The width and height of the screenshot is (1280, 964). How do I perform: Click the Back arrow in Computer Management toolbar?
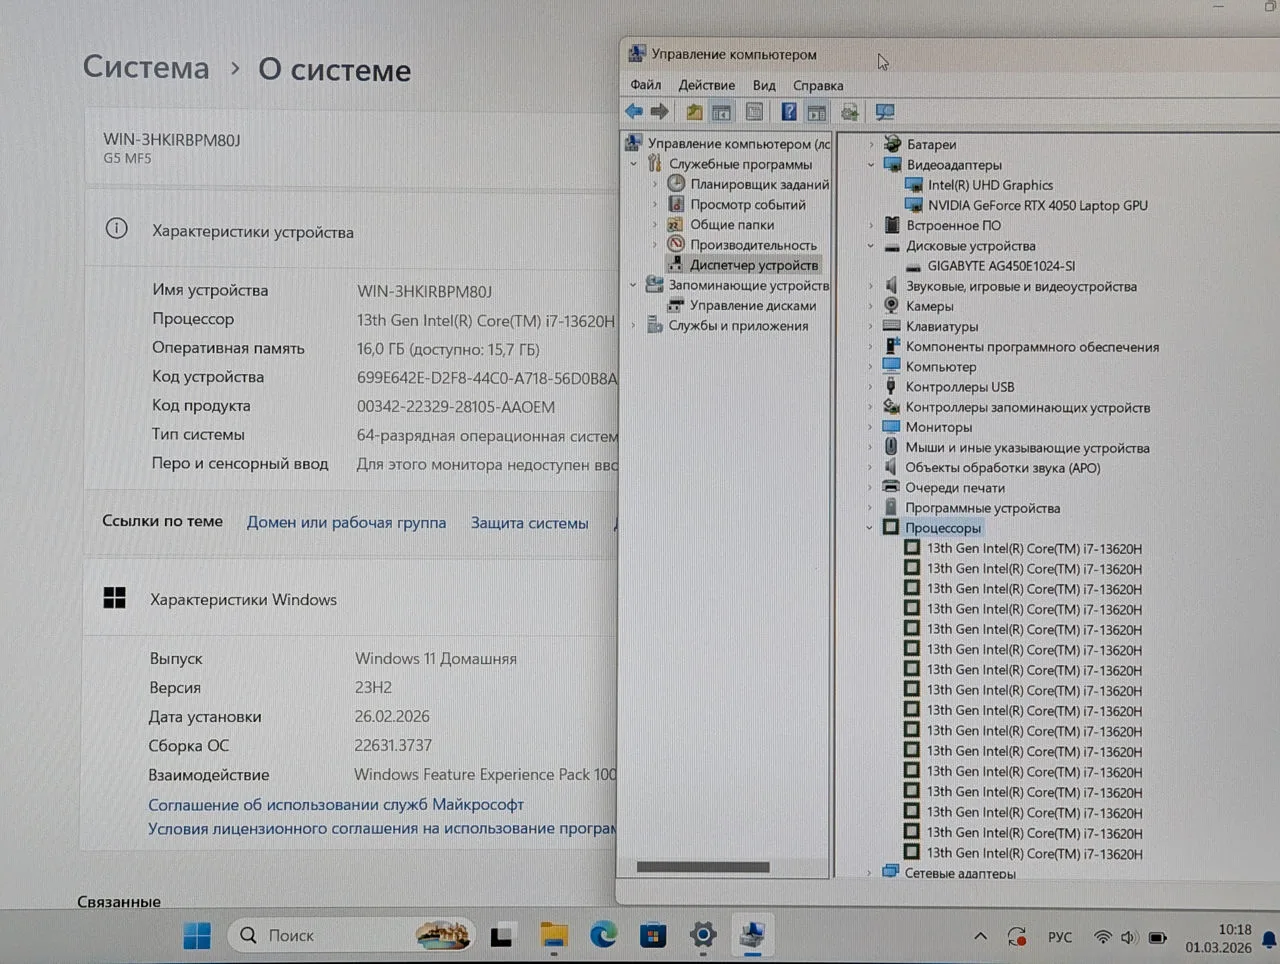click(634, 112)
